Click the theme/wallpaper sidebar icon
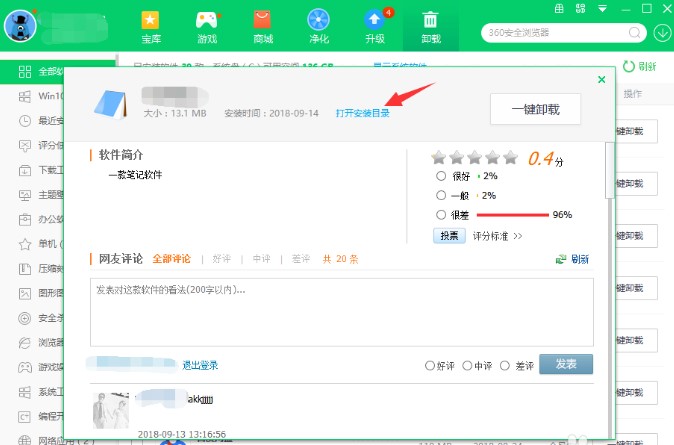Image resolution: width=674 pixels, height=445 pixels. click(x=25, y=195)
